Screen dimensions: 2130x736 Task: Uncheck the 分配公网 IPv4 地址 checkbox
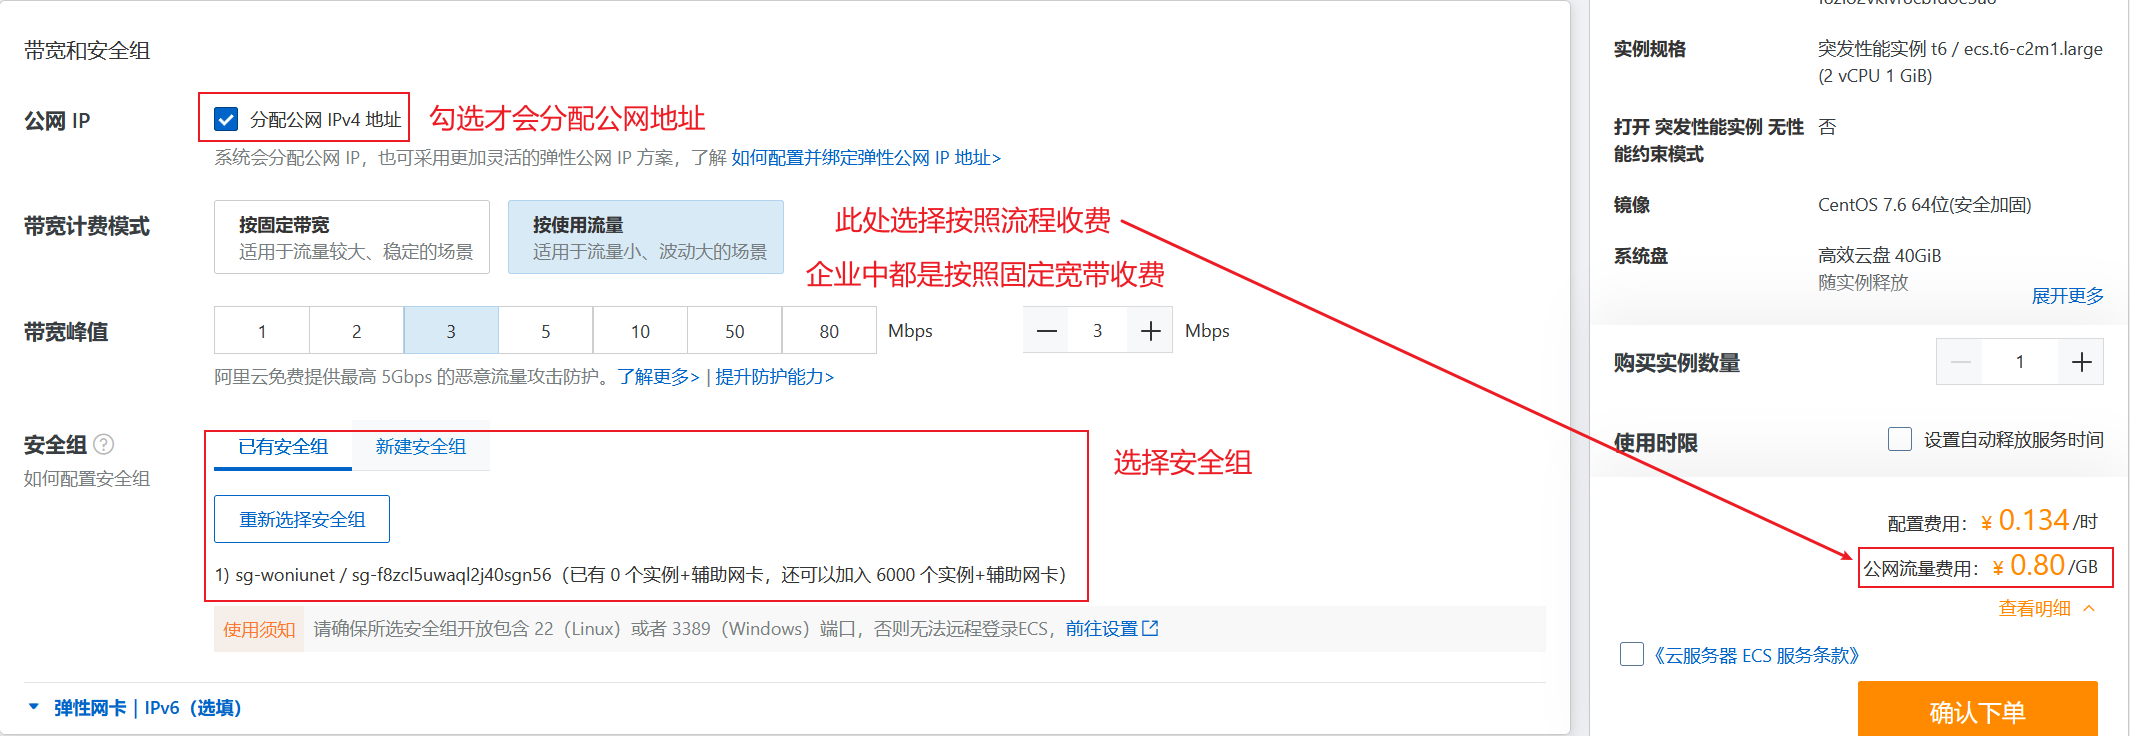click(226, 119)
